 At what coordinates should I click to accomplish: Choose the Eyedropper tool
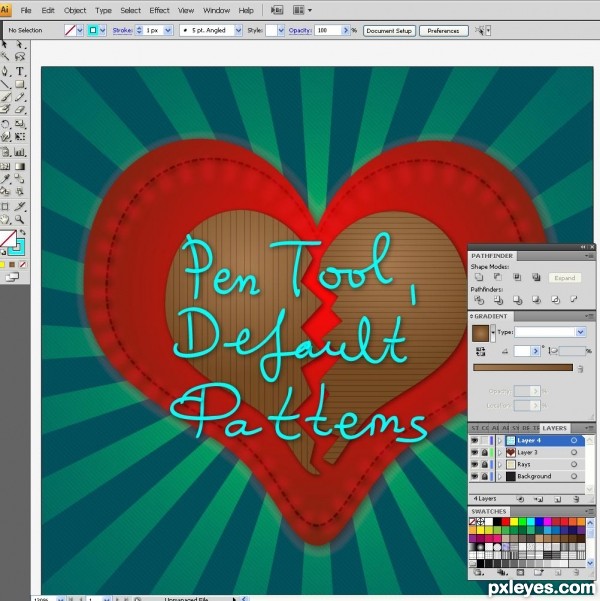(5, 179)
